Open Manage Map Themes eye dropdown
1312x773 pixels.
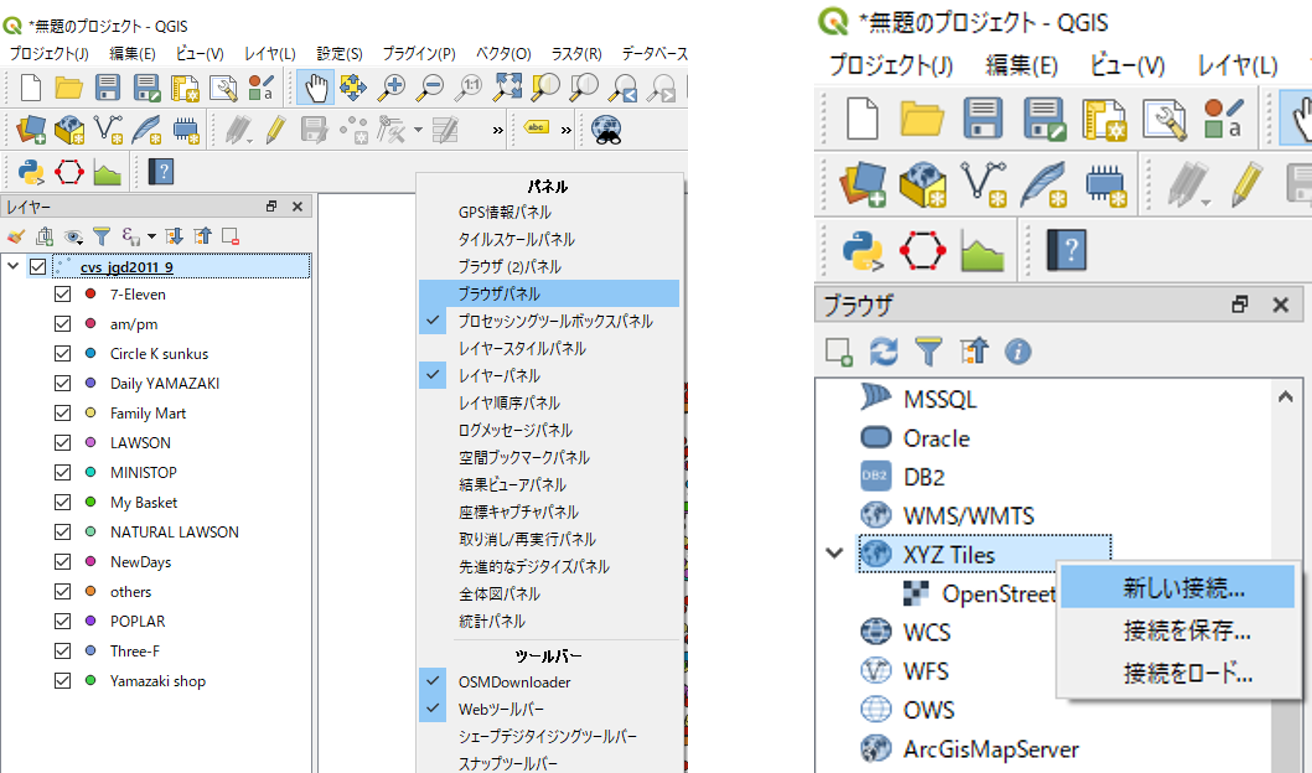[73, 236]
